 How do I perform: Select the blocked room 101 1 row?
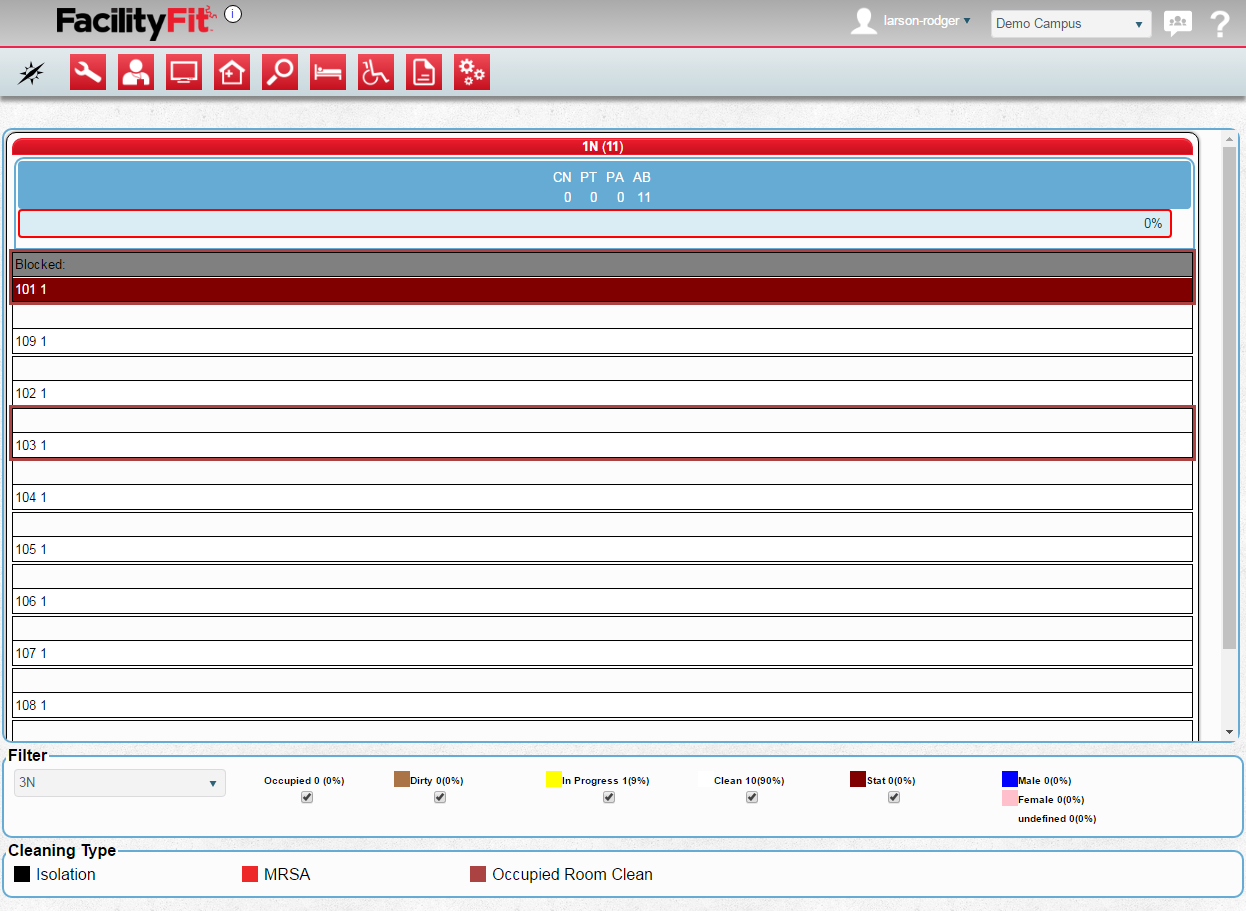pyautogui.click(x=602, y=289)
